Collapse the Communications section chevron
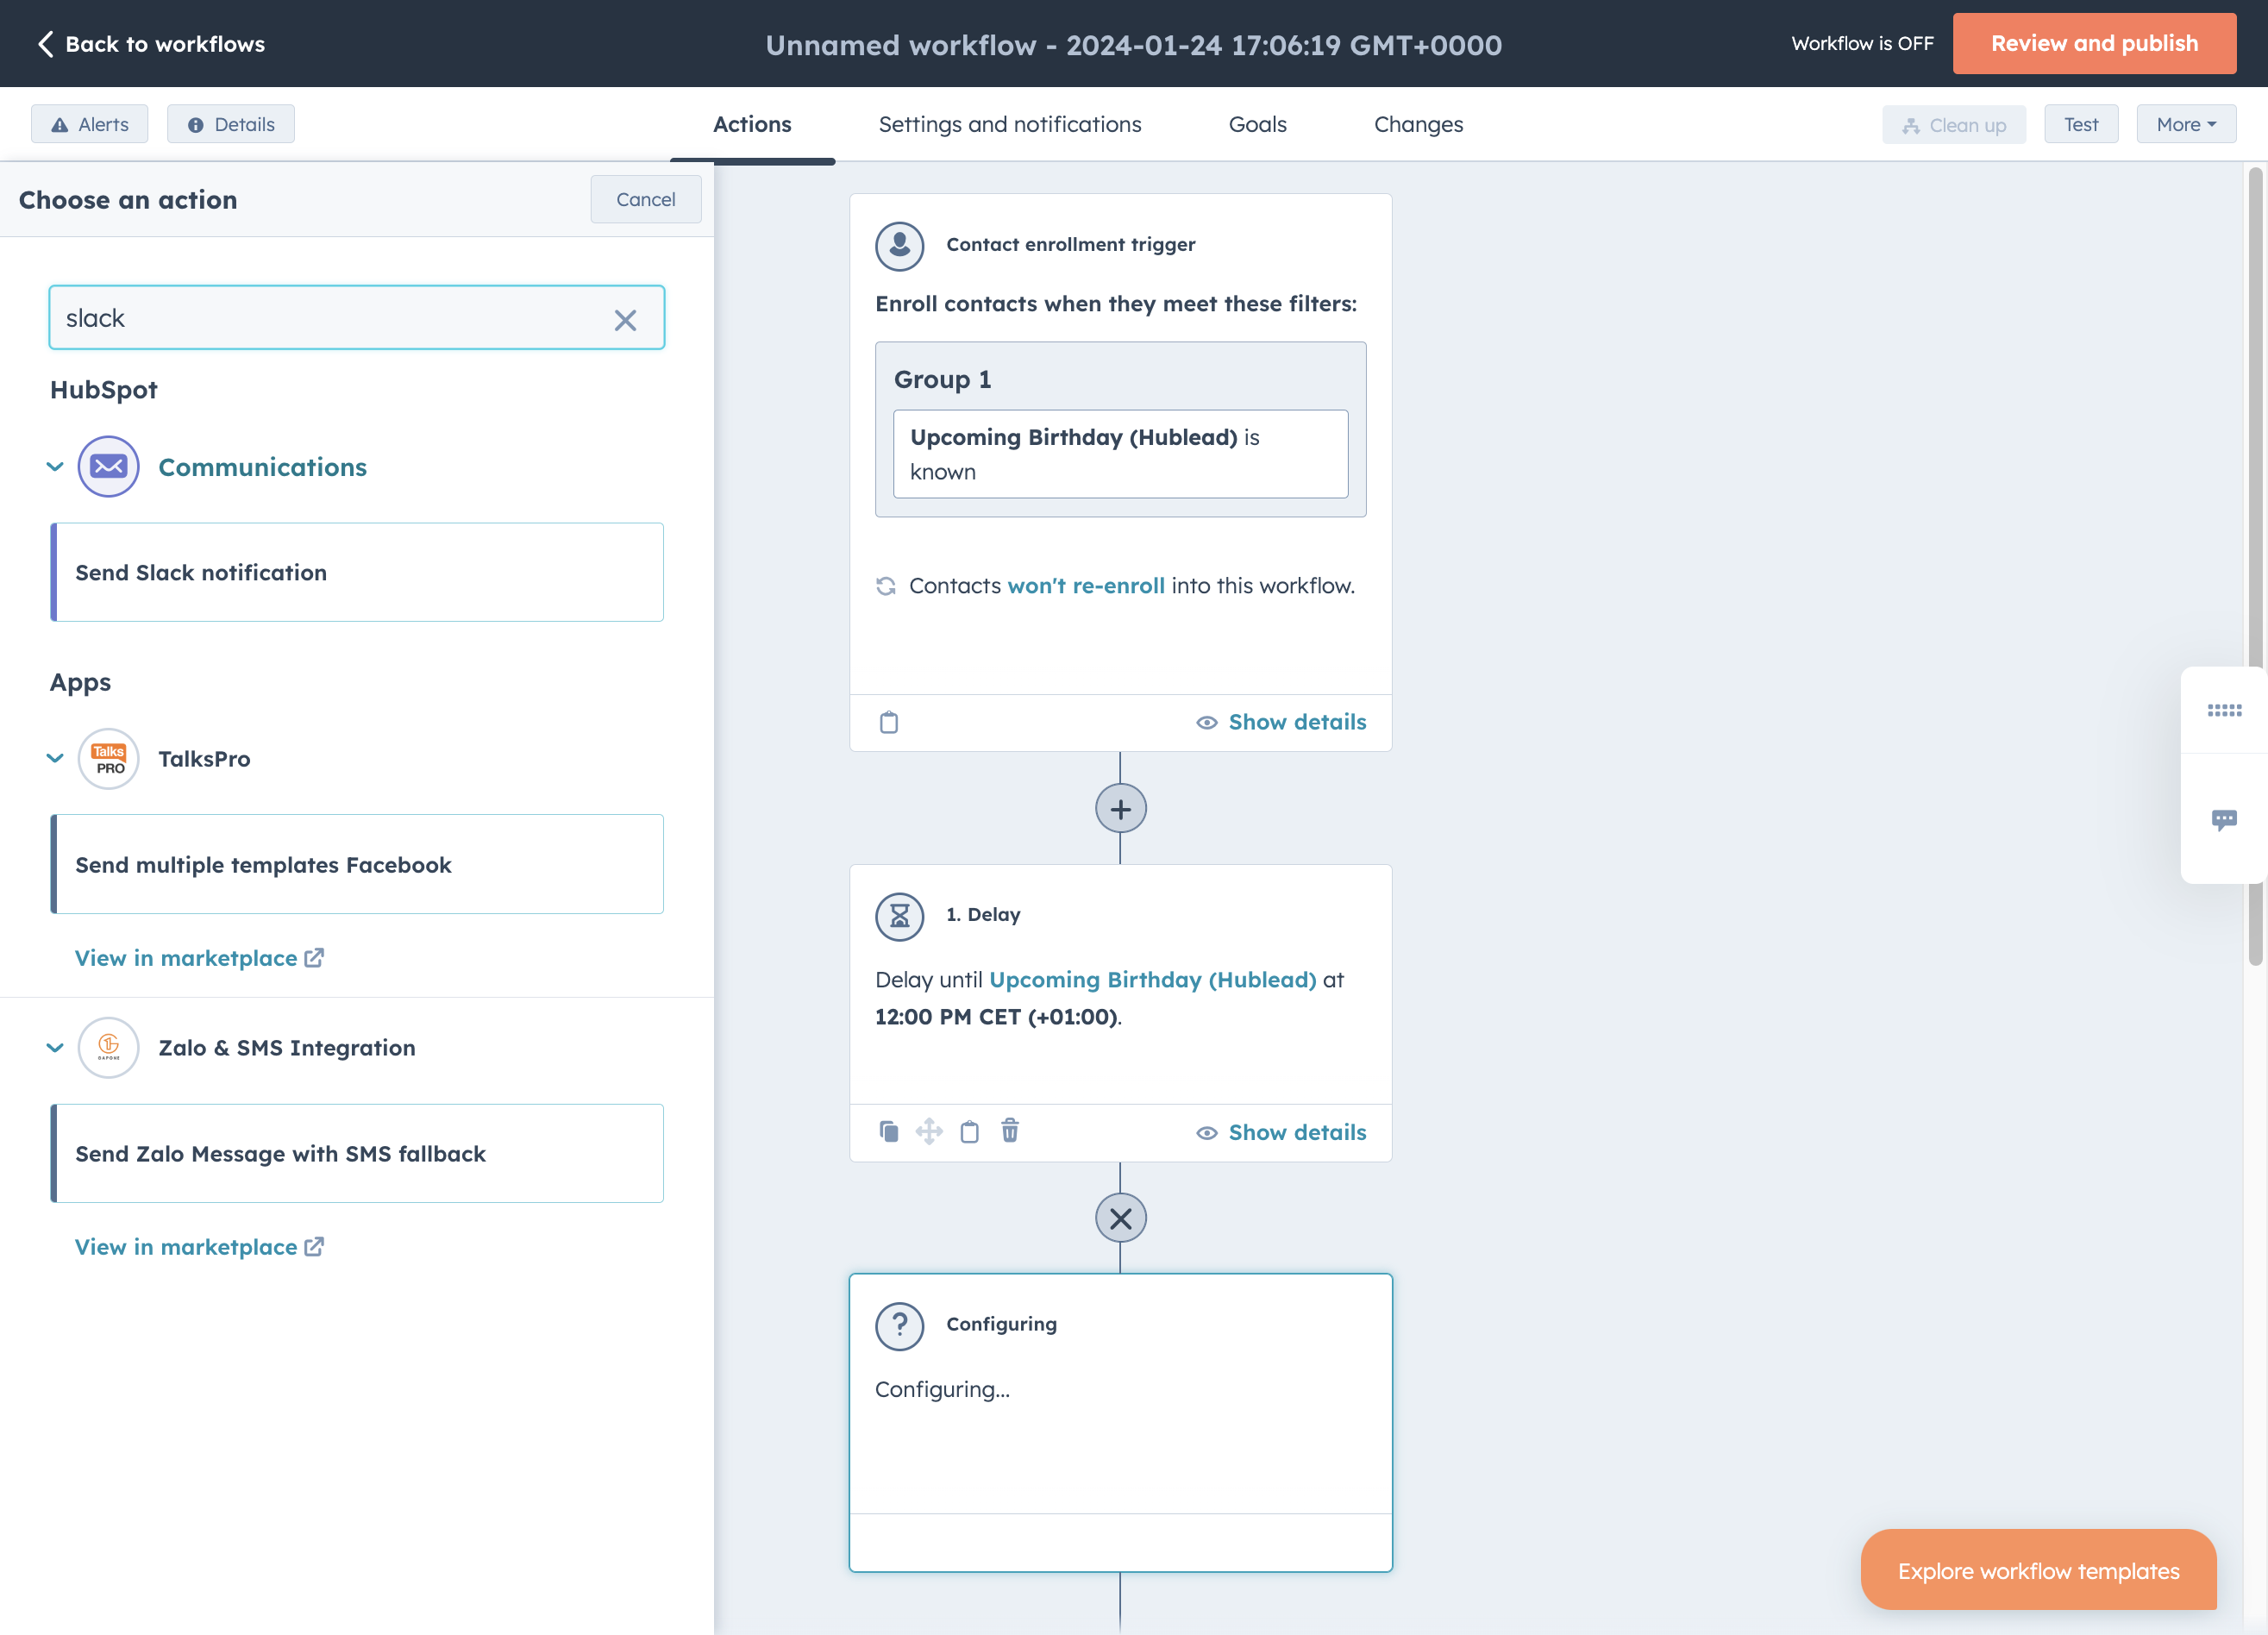 click(x=55, y=466)
